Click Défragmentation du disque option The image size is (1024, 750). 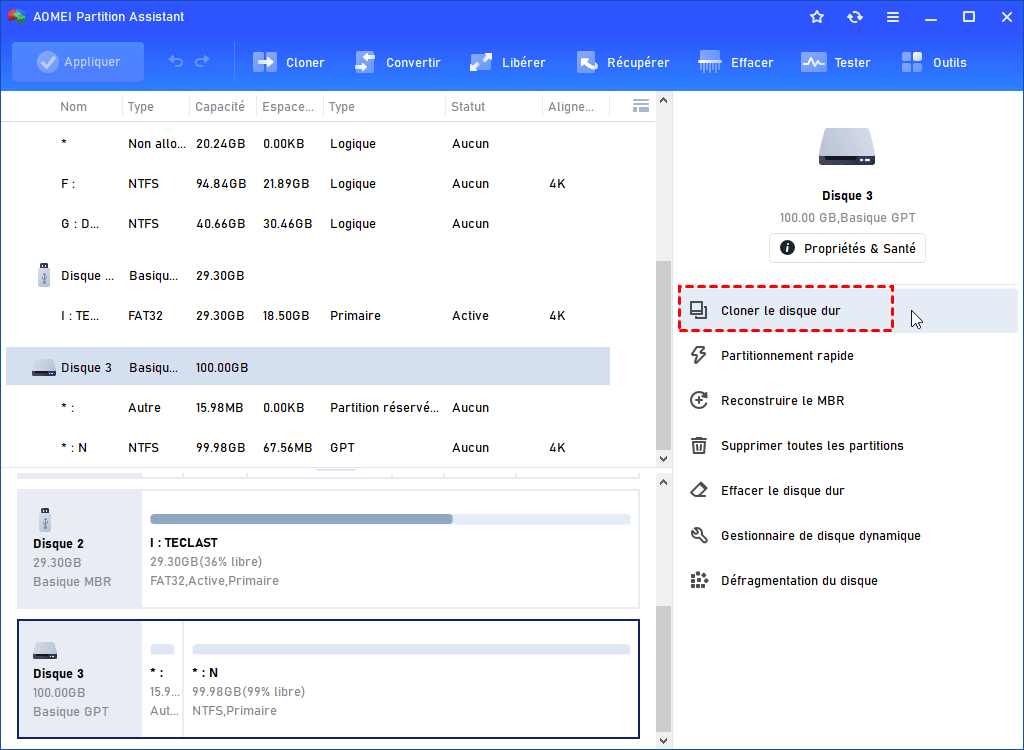[x=848, y=581]
